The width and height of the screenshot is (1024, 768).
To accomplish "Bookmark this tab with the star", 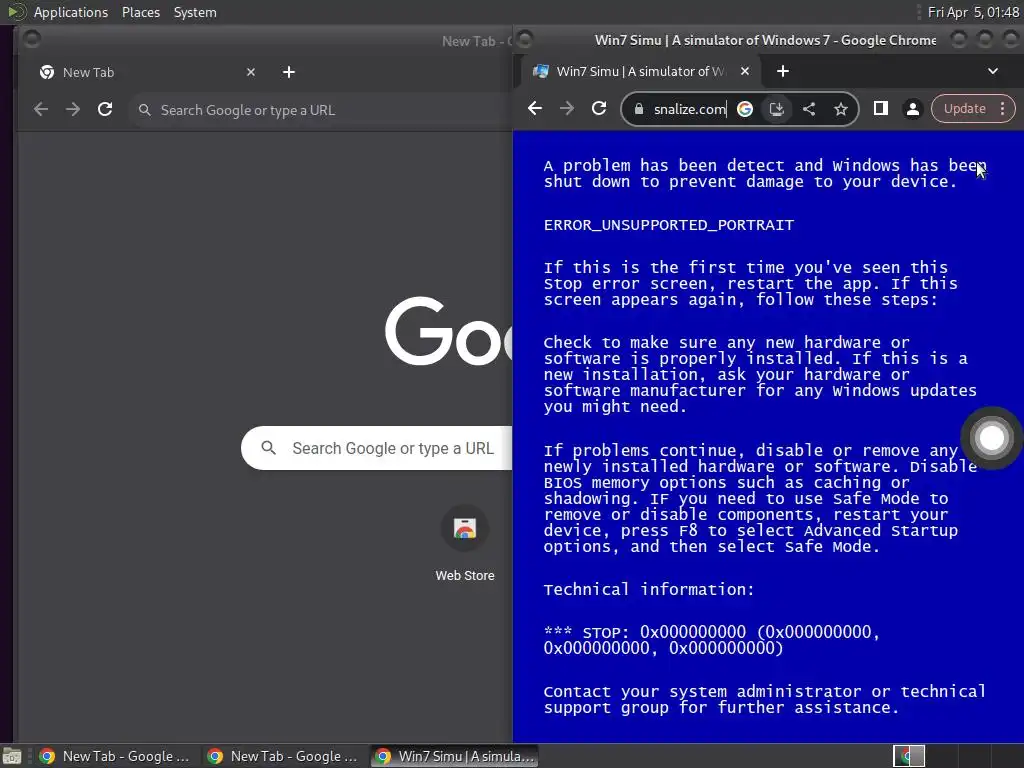I will 840,109.
